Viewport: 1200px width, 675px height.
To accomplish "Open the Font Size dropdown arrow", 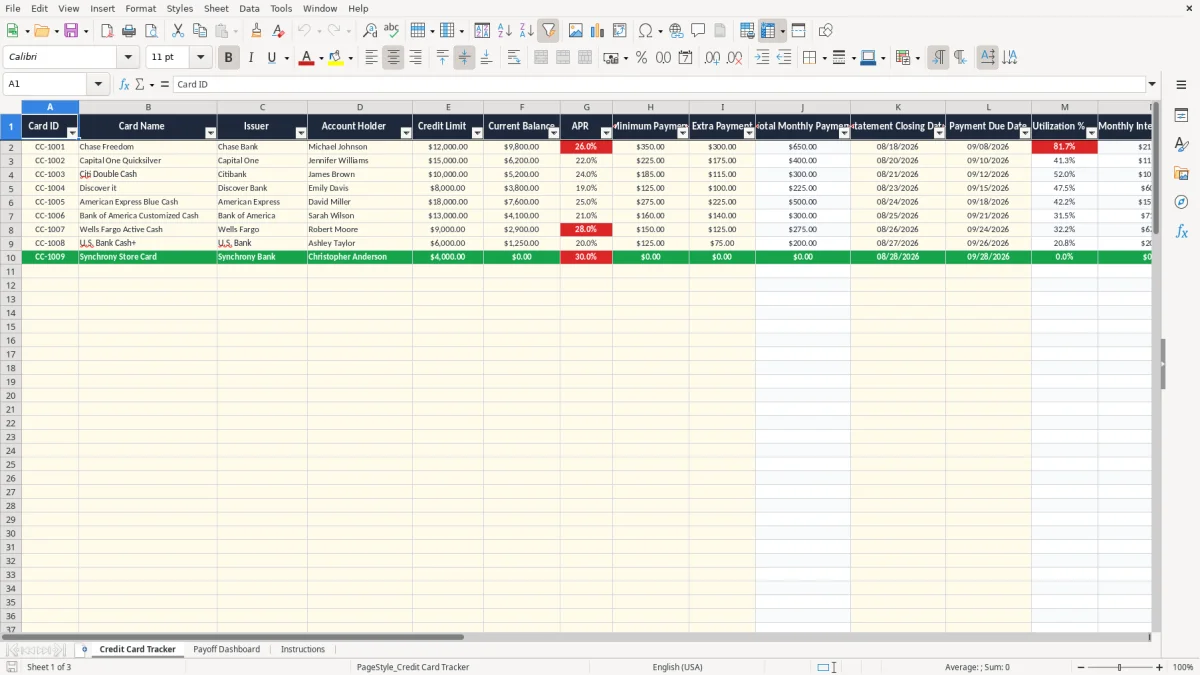I will [200, 58].
